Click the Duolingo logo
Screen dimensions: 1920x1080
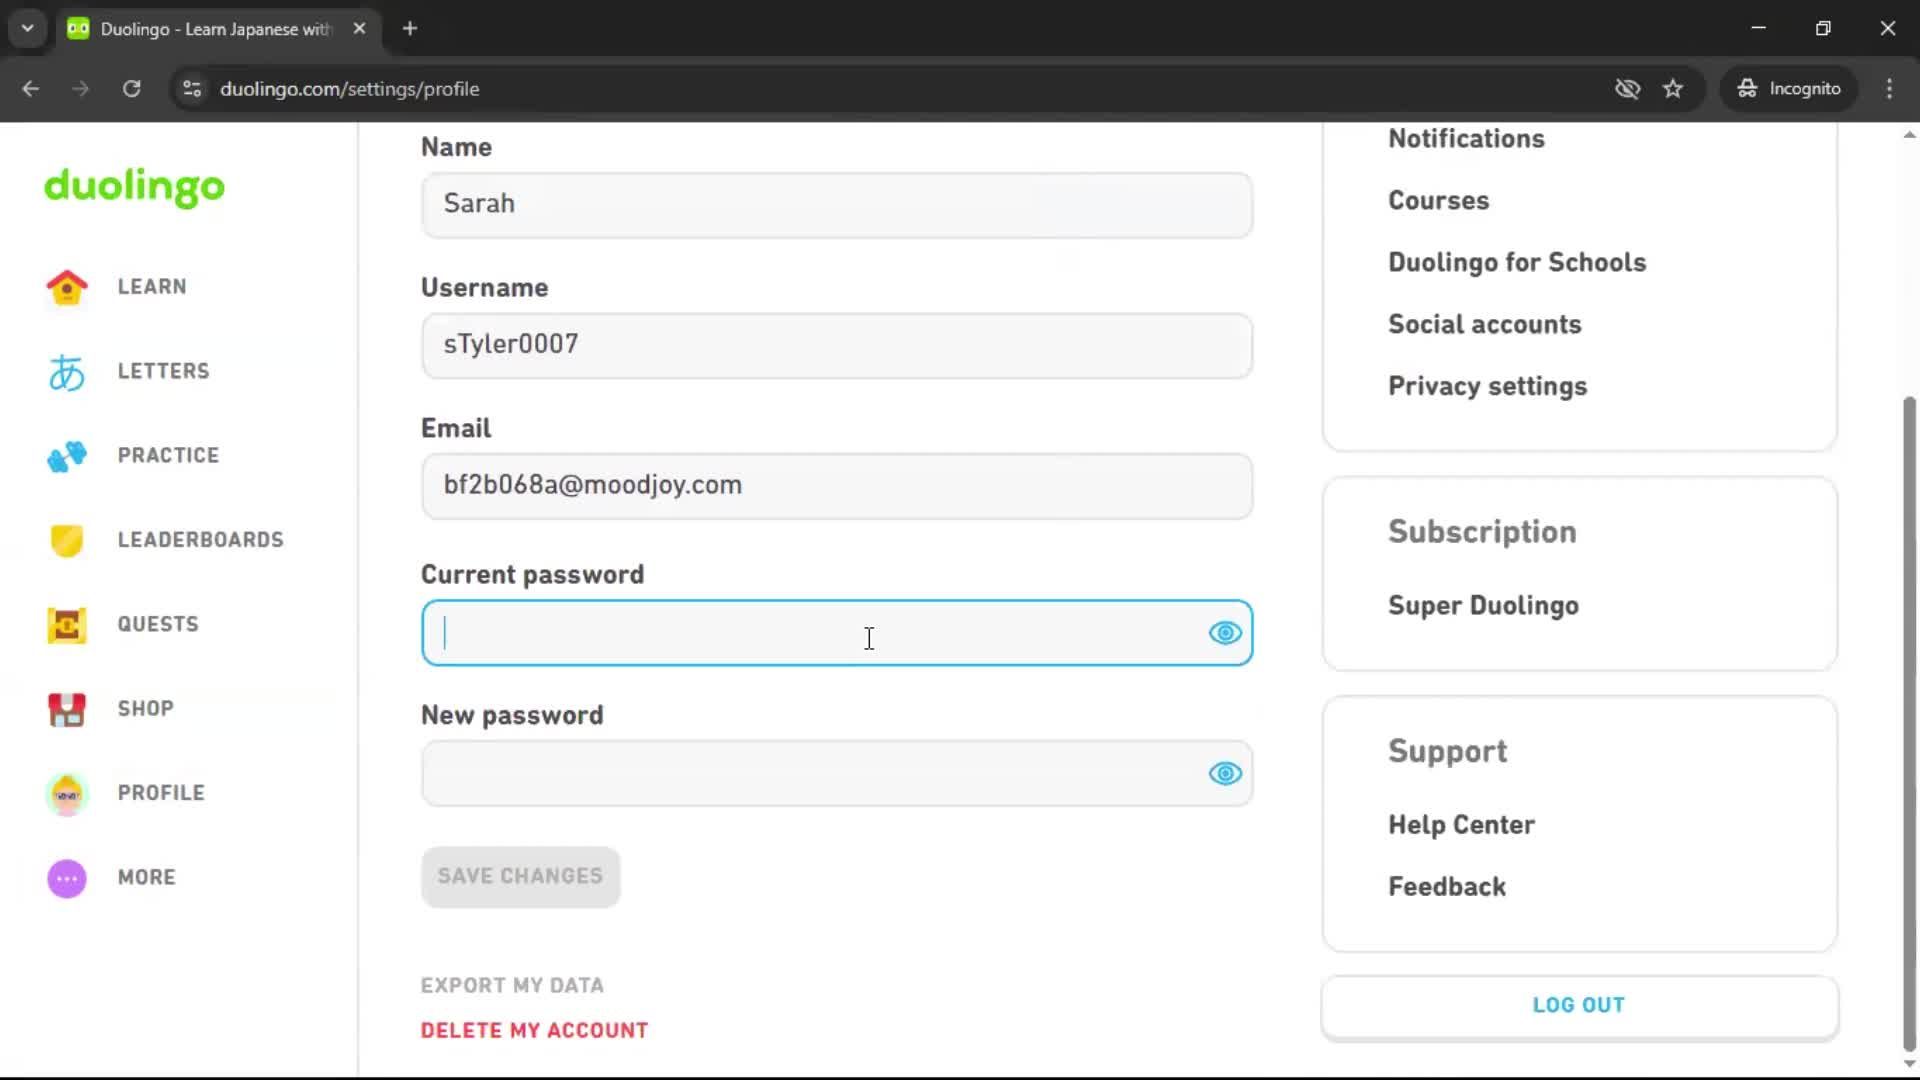tap(134, 188)
